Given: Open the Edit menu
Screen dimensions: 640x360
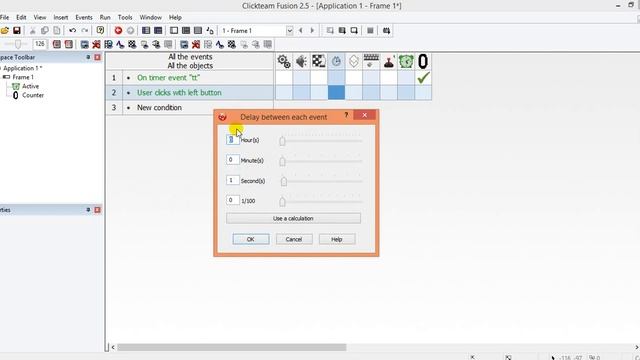Looking at the screenshot, I should (x=21, y=18).
